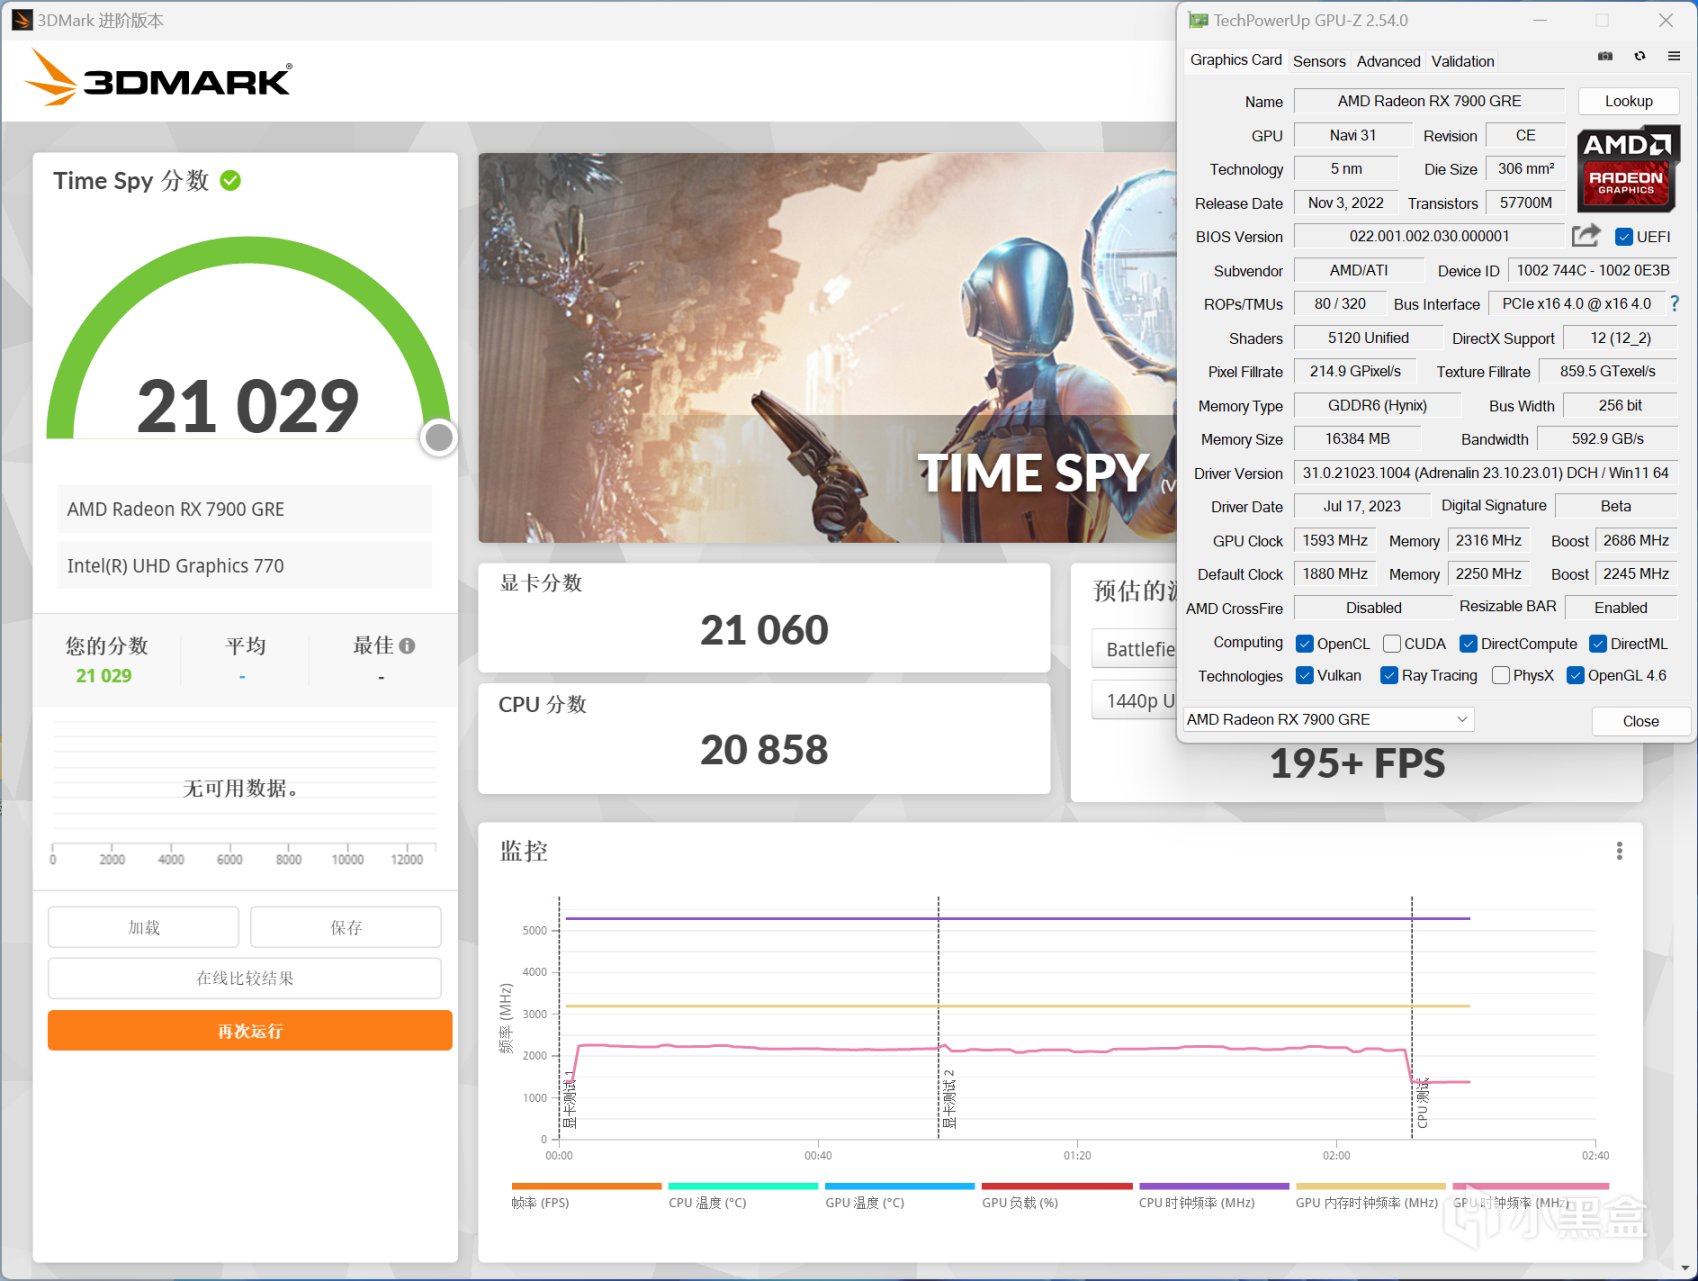The height and width of the screenshot is (1281, 1698).
Task: Click the 在线比较结果 button
Action: [245, 978]
